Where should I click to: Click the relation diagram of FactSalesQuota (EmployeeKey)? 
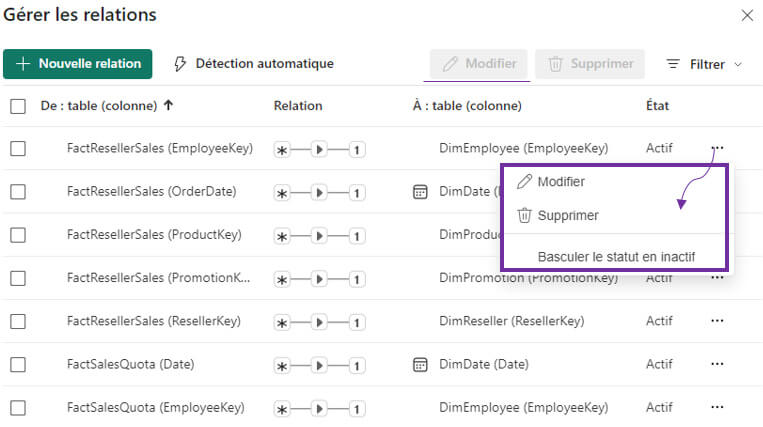pos(319,409)
